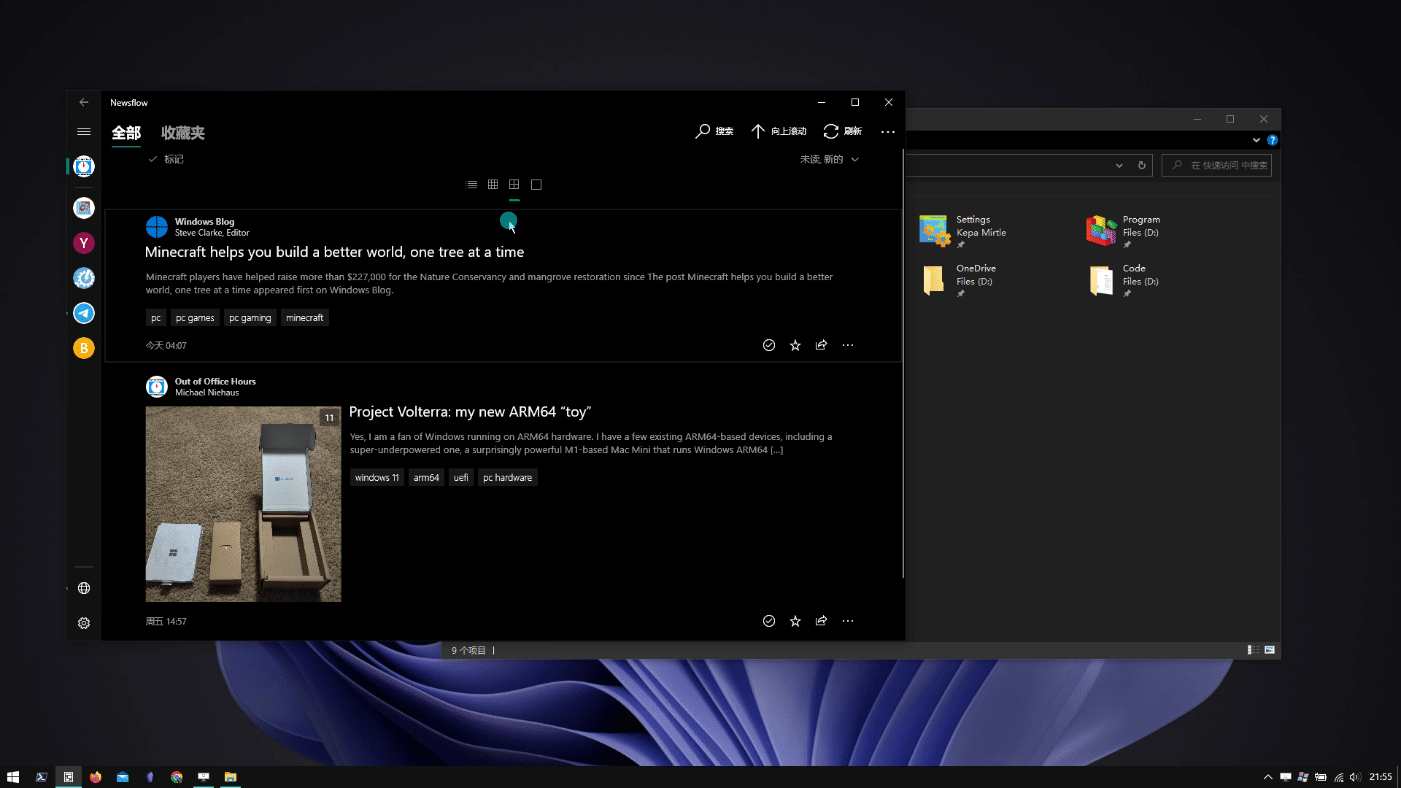Screen dimensions: 1401x788
Task: Open more options for the Minecraft article
Action: click(x=848, y=345)
